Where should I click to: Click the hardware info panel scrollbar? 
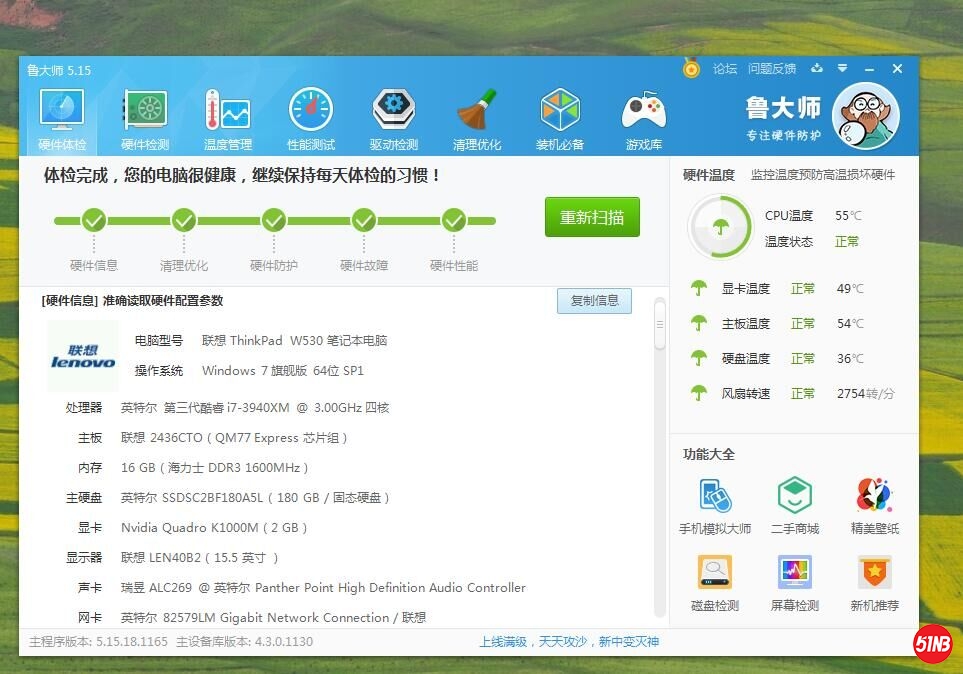click(x=658, y=323)
